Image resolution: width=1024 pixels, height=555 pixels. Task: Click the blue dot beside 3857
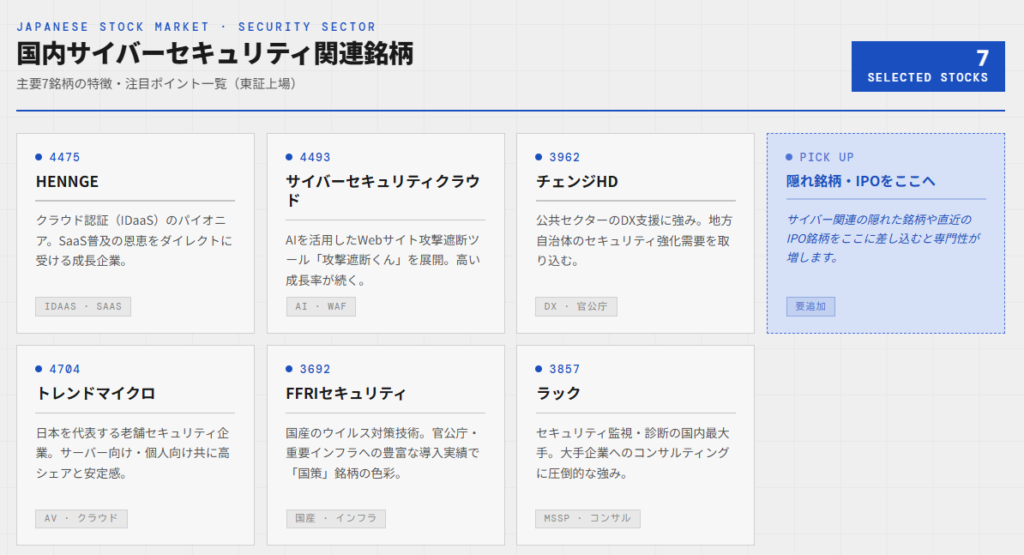(539, 368)
